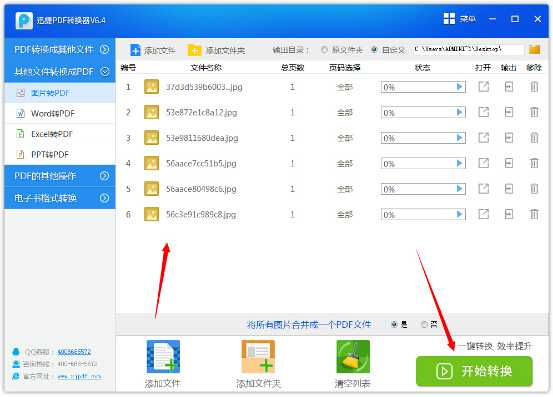Click the 添加文件 icon in the top toolbar
553x397 pixels.
click(135, 50)
